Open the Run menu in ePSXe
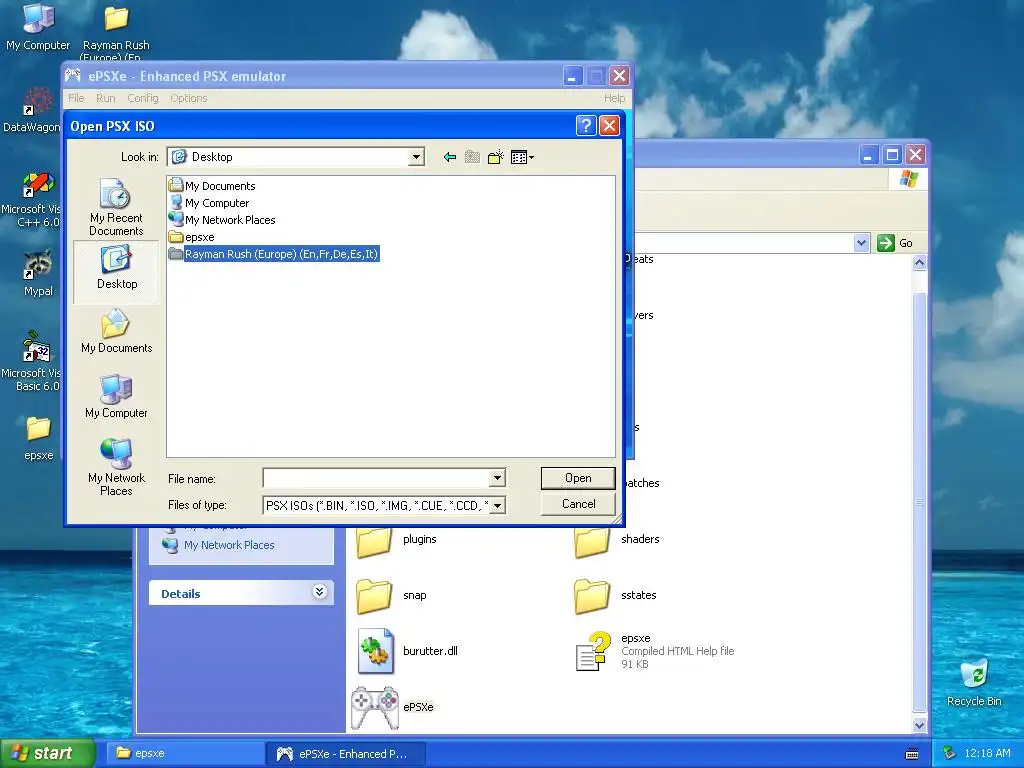1024x768 pixels. pos(105,98)
